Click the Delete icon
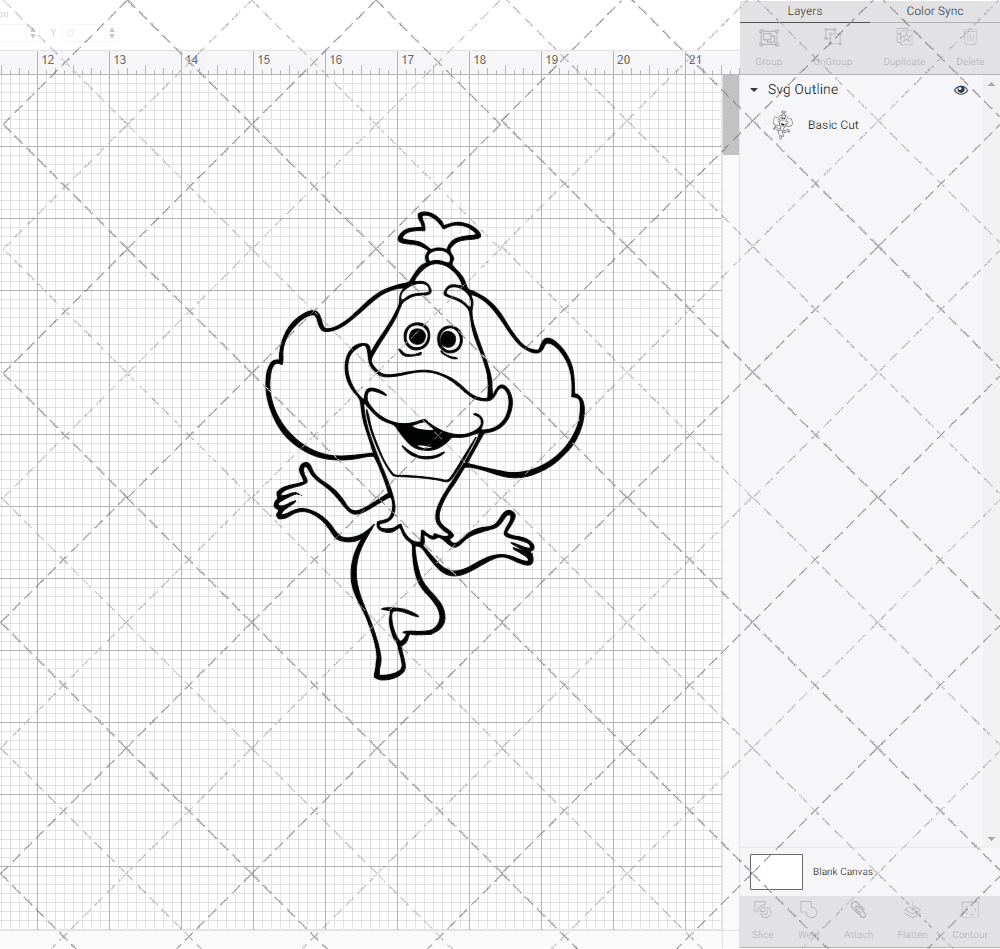Image resolution: width=1000 pixels, height=949 pixels. [x=968, y=43]
